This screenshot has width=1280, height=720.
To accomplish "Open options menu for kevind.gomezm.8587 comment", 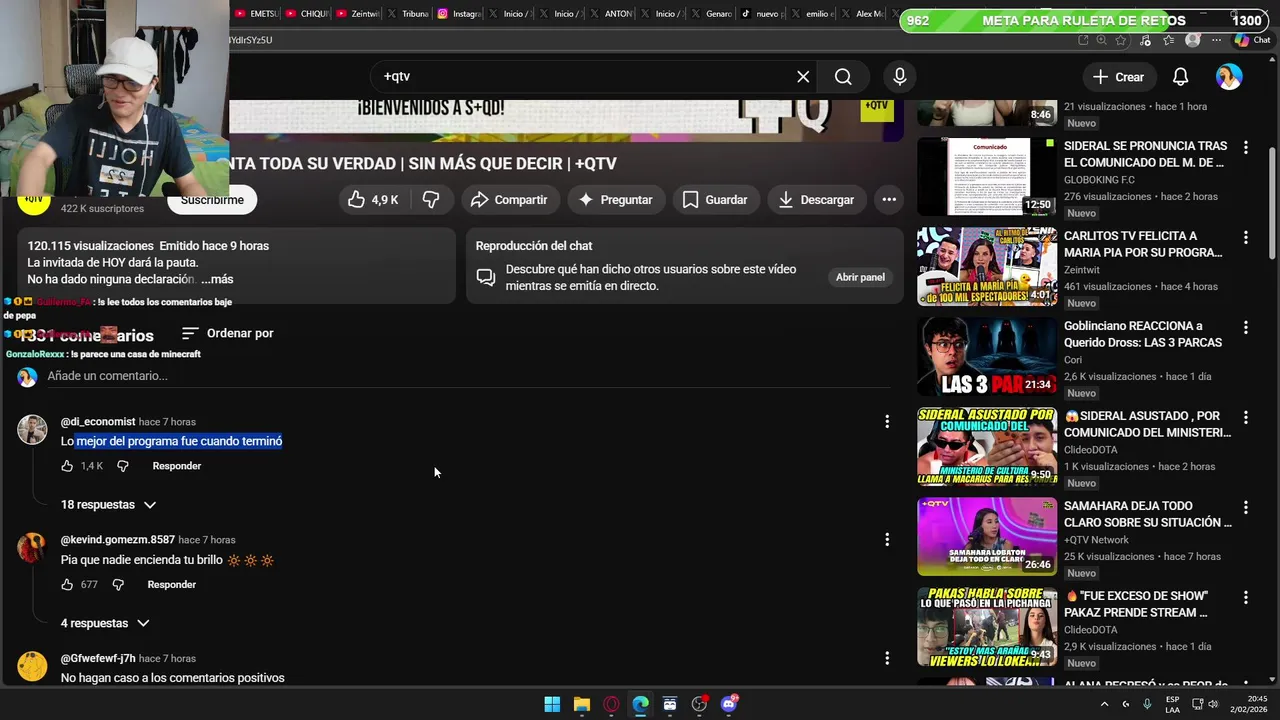I will coord(886,540).
